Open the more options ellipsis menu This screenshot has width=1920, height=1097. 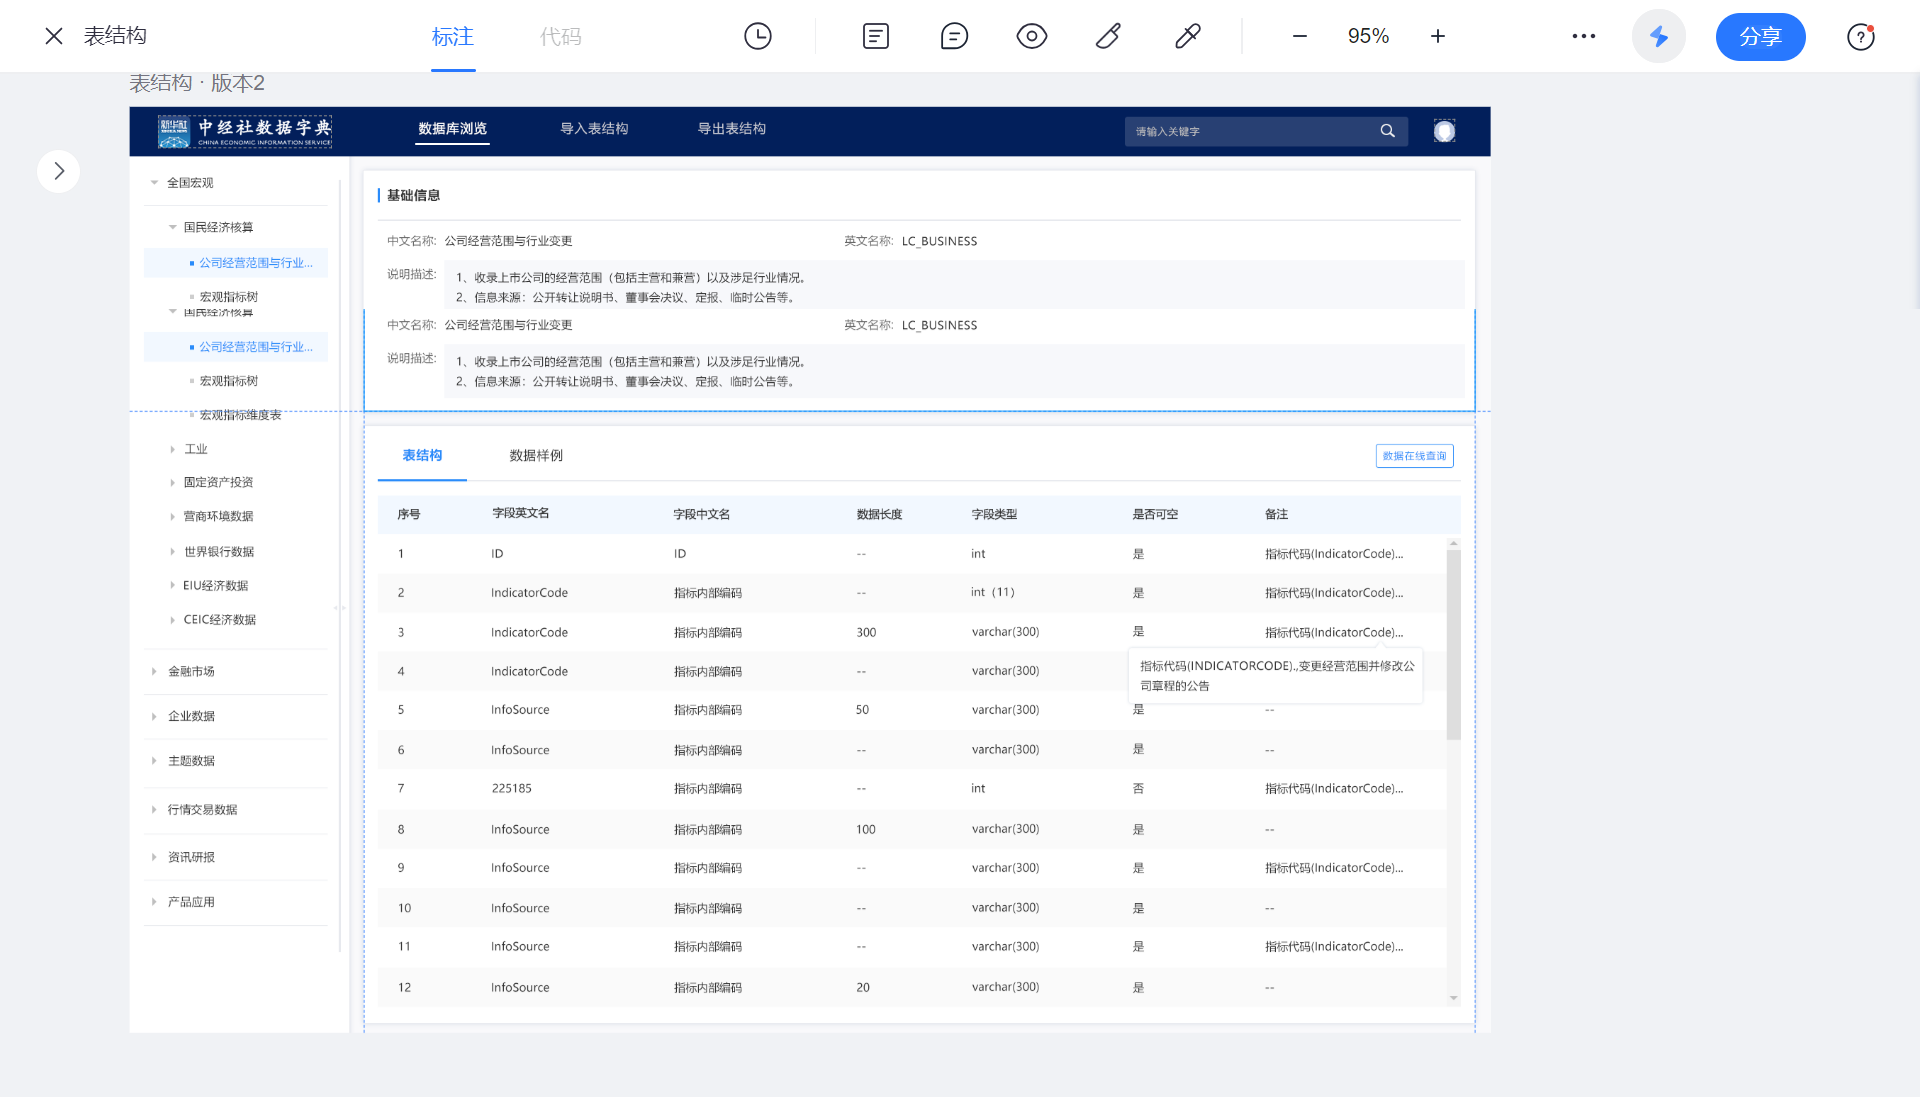[x=1583, y=36]
